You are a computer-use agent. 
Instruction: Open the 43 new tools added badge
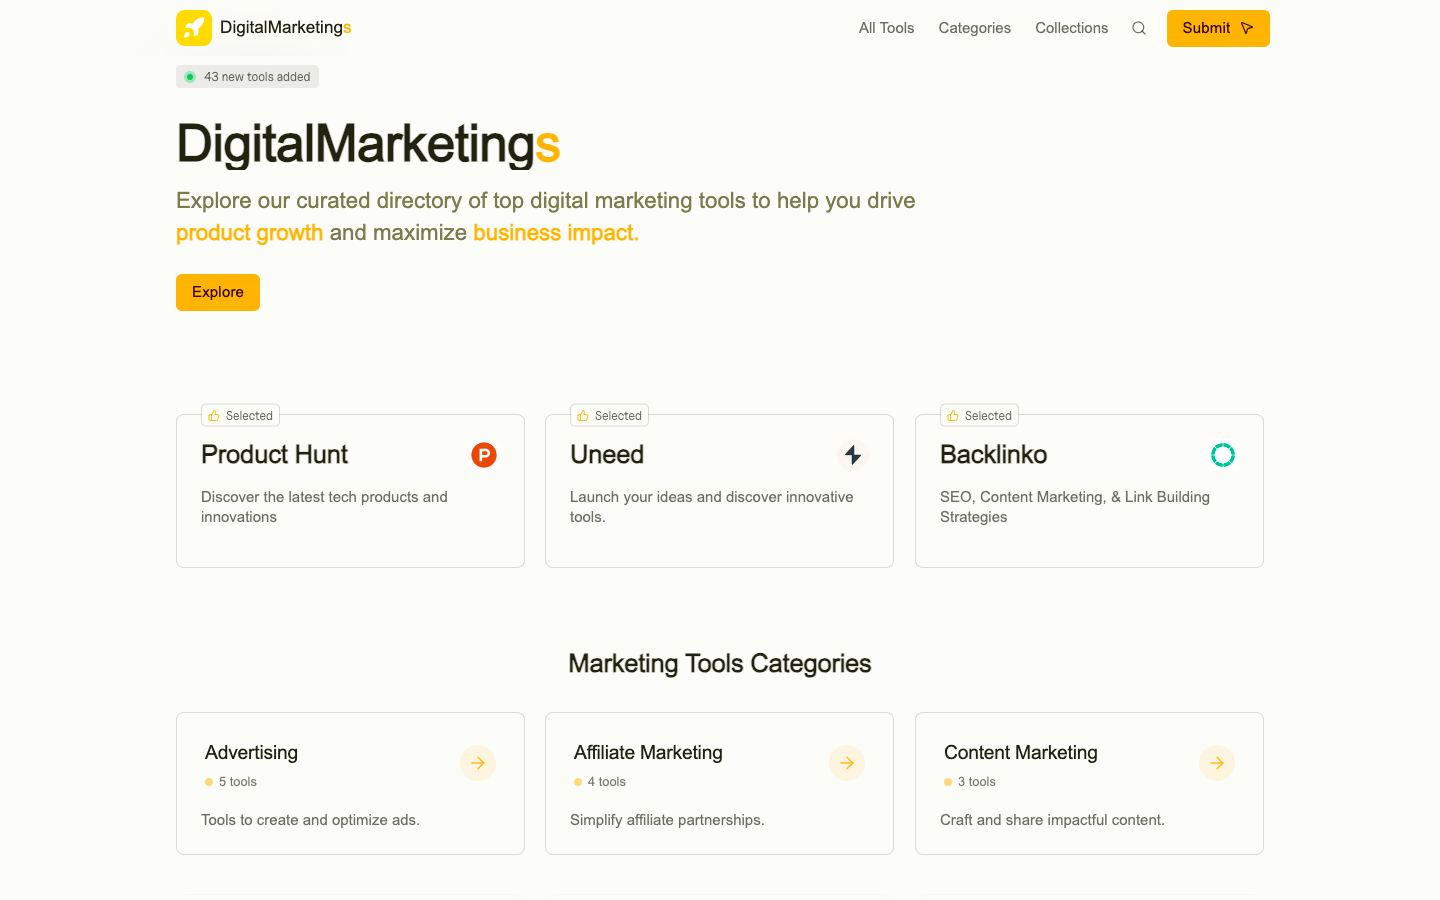click(247, 77)
